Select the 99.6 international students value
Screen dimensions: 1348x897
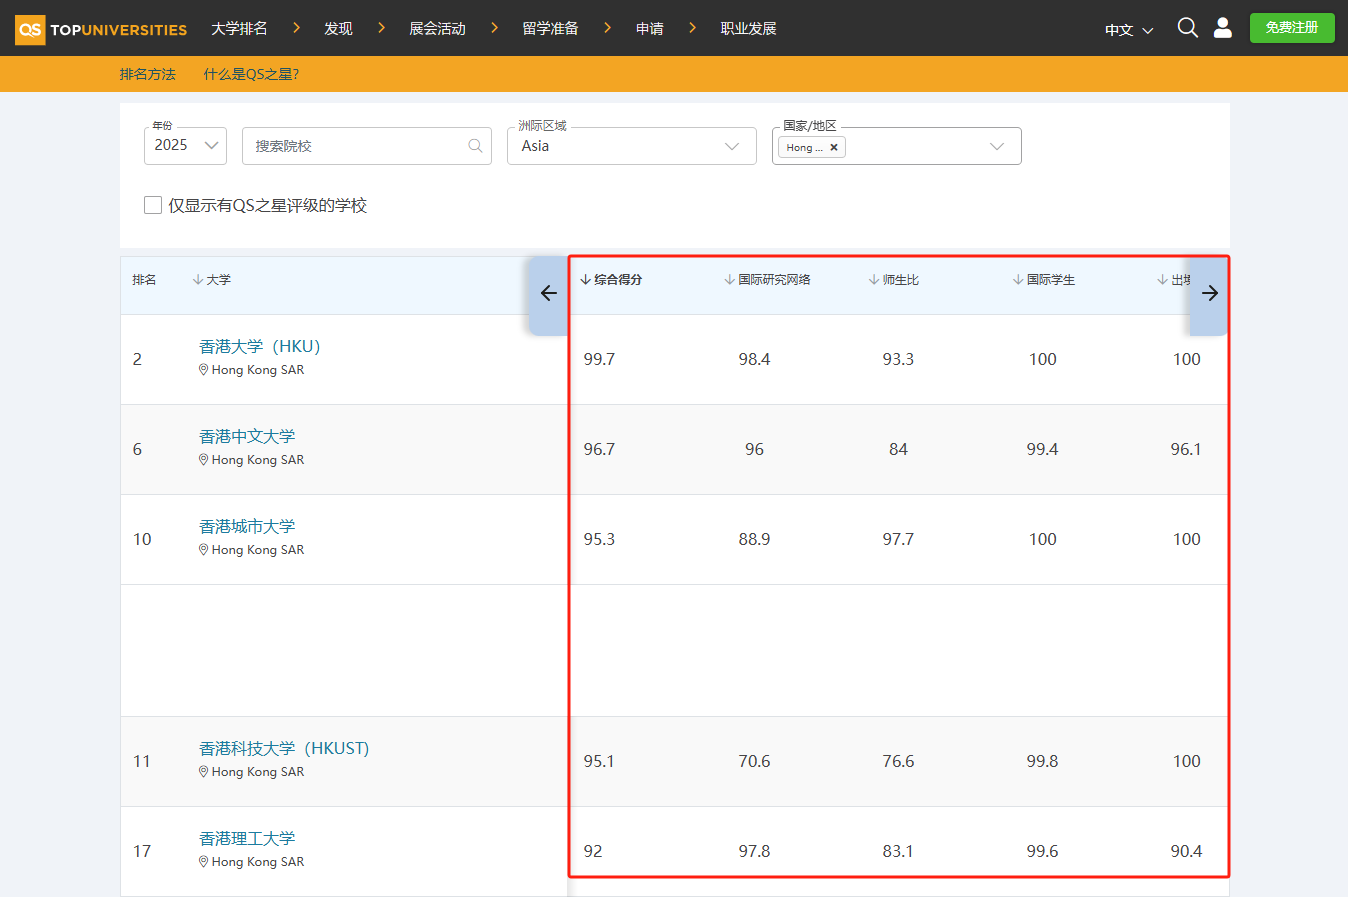click(1042, 851)
